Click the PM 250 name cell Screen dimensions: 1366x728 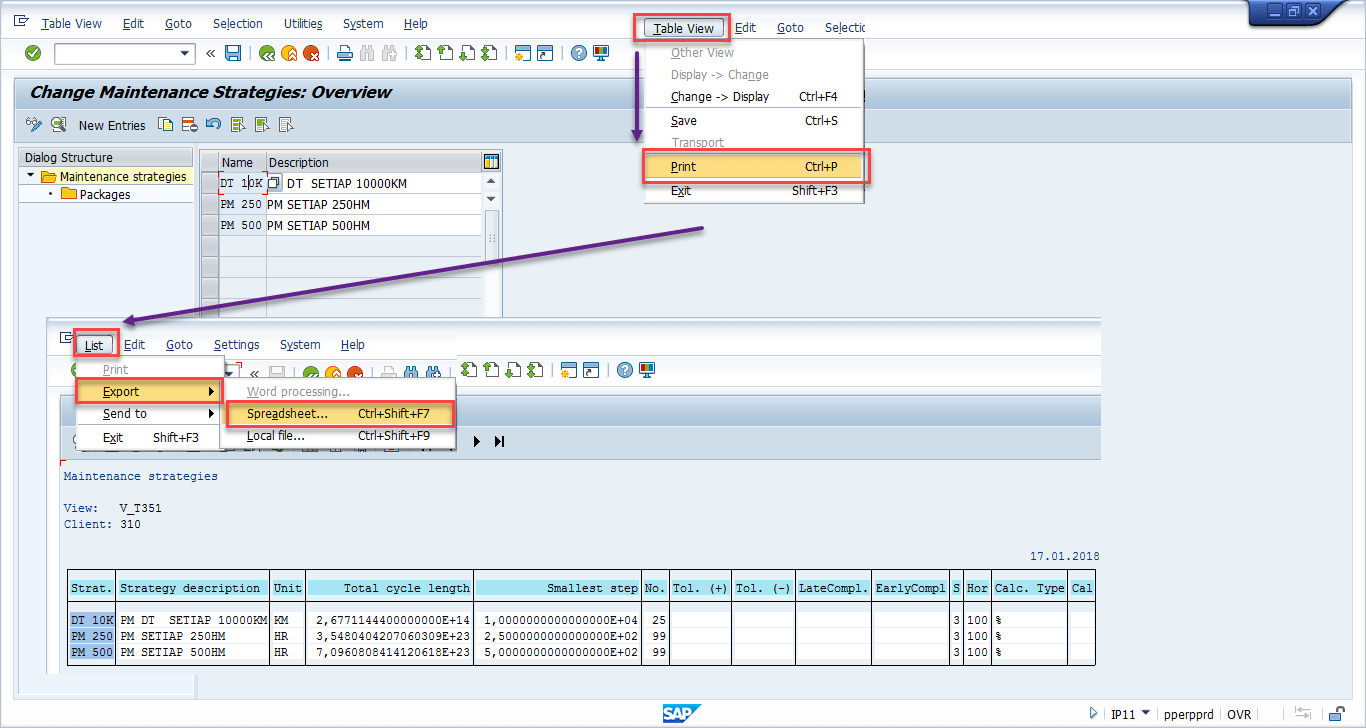[241, 205]
